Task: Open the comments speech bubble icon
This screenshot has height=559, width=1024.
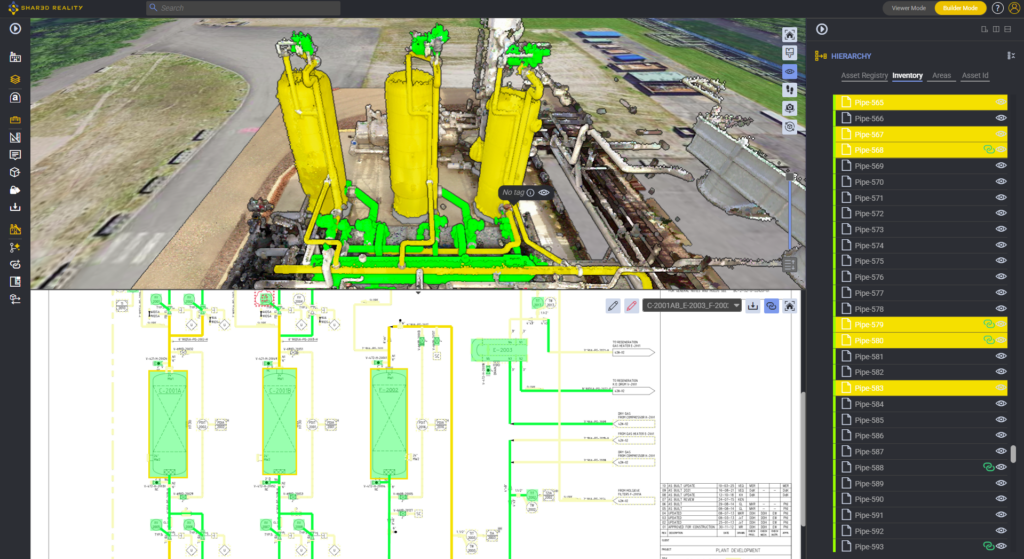Action: (x=15, y=155)
